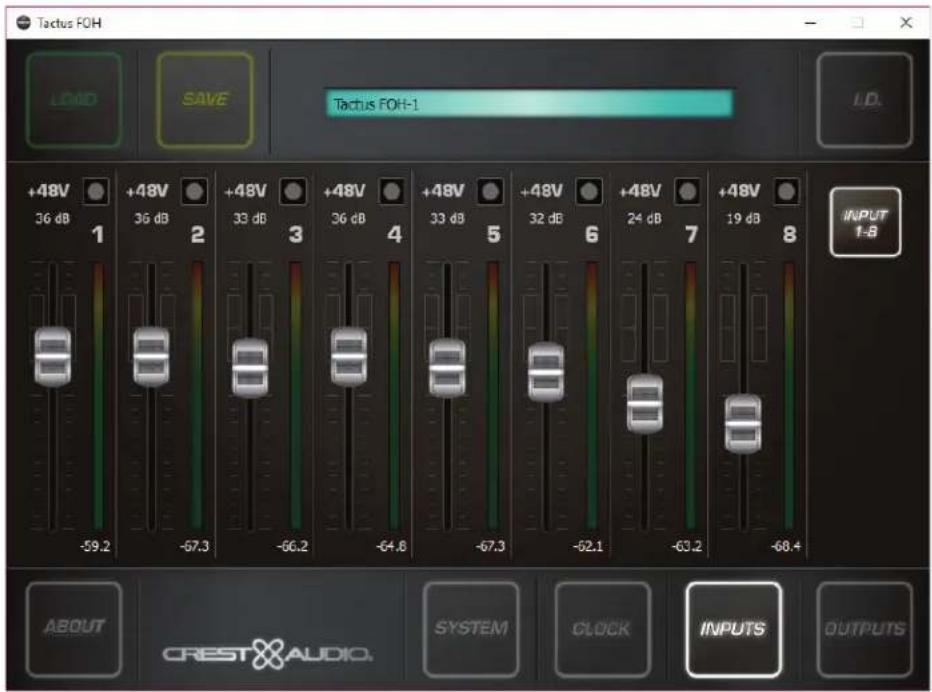This screenshot has height=692, width=932.
Task: Enable +48V phantom power on channel 4
Action: pos(392,191)
